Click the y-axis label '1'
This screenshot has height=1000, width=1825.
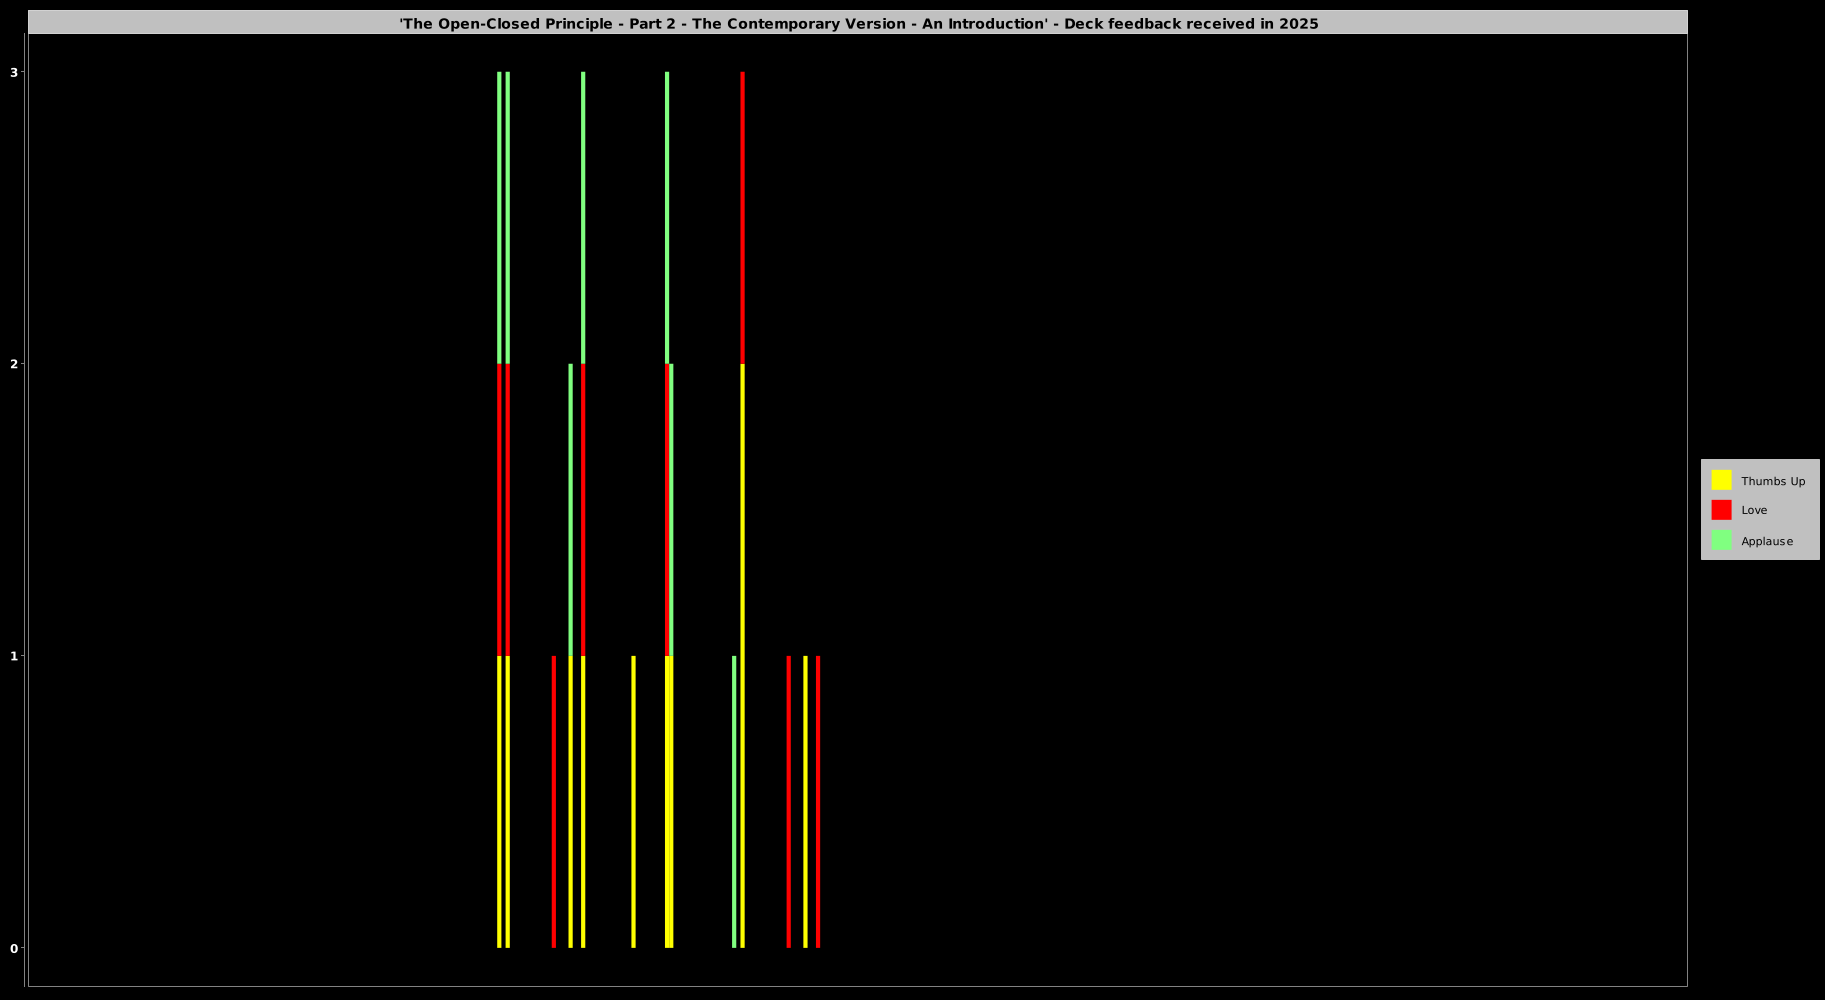14,656
